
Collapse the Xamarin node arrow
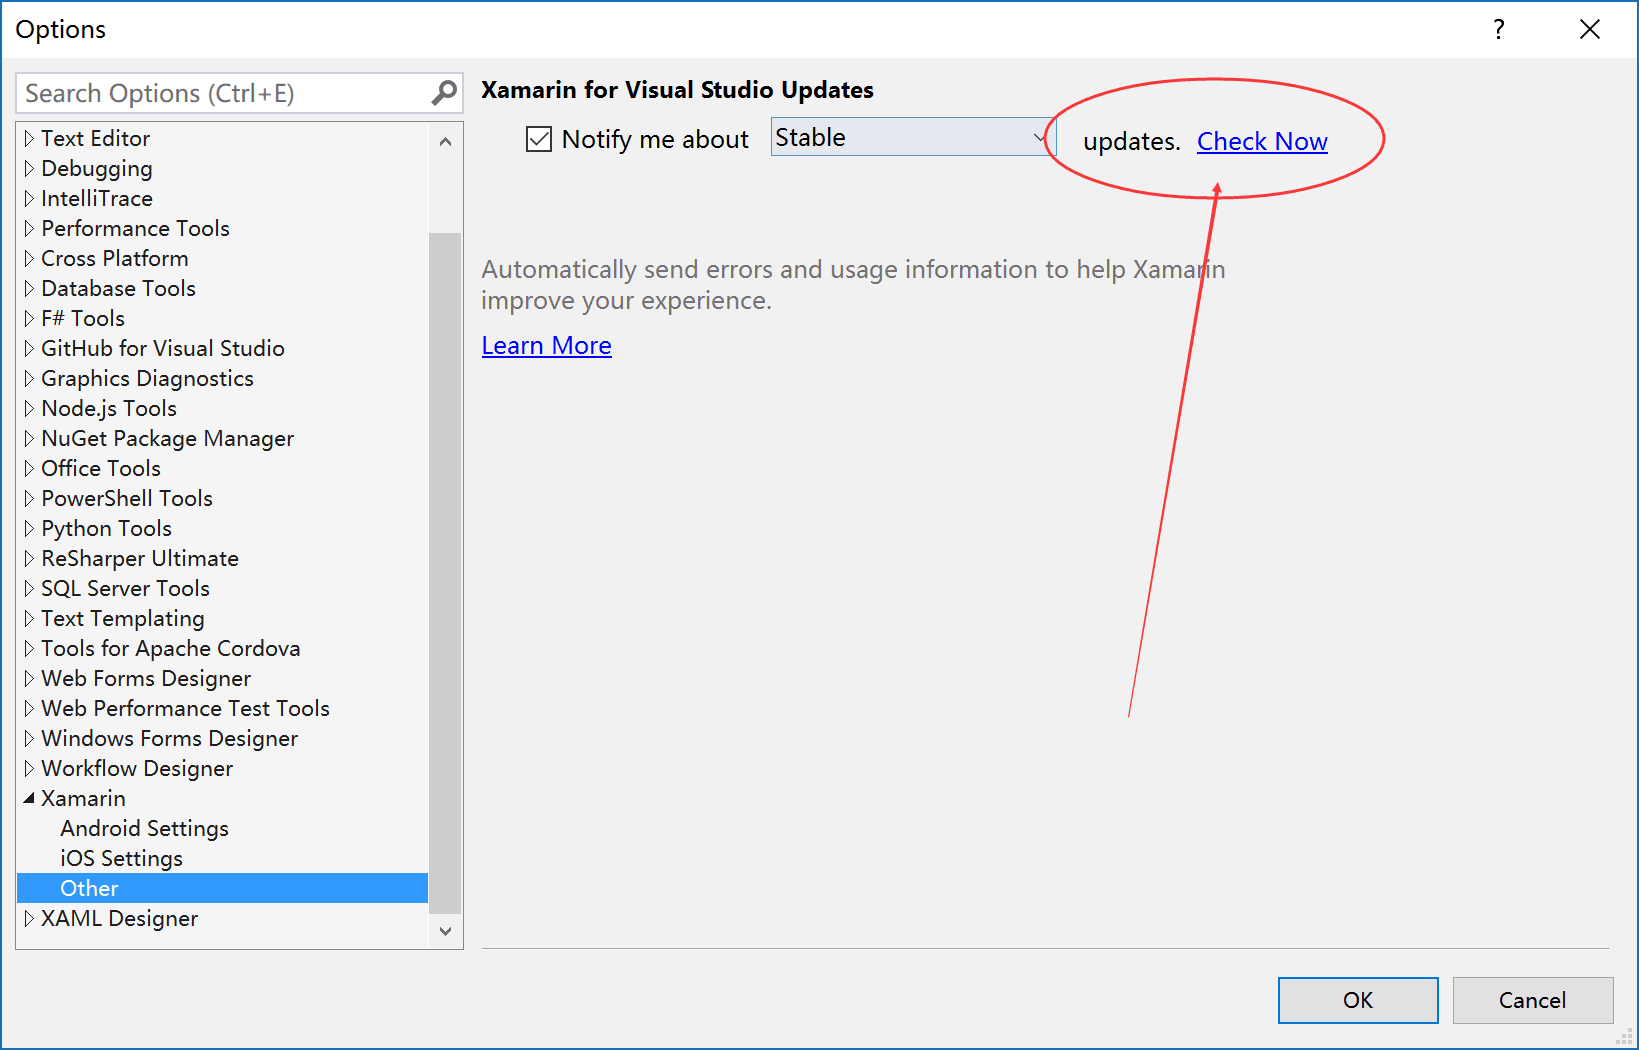pyautogui.click(x=29, y=798)
